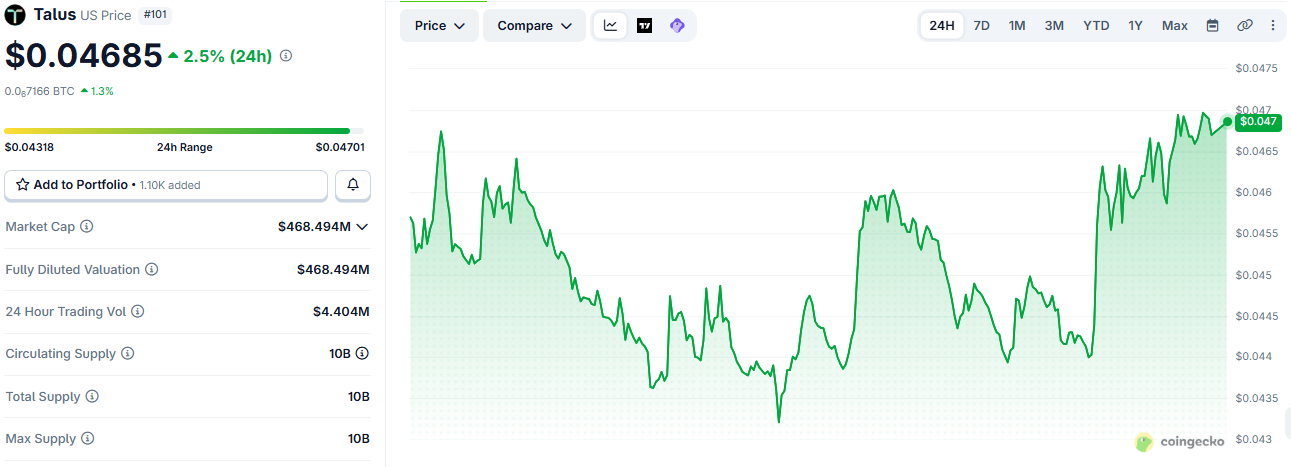
Task: Select the 24H time range
Action: pos(942,25)
